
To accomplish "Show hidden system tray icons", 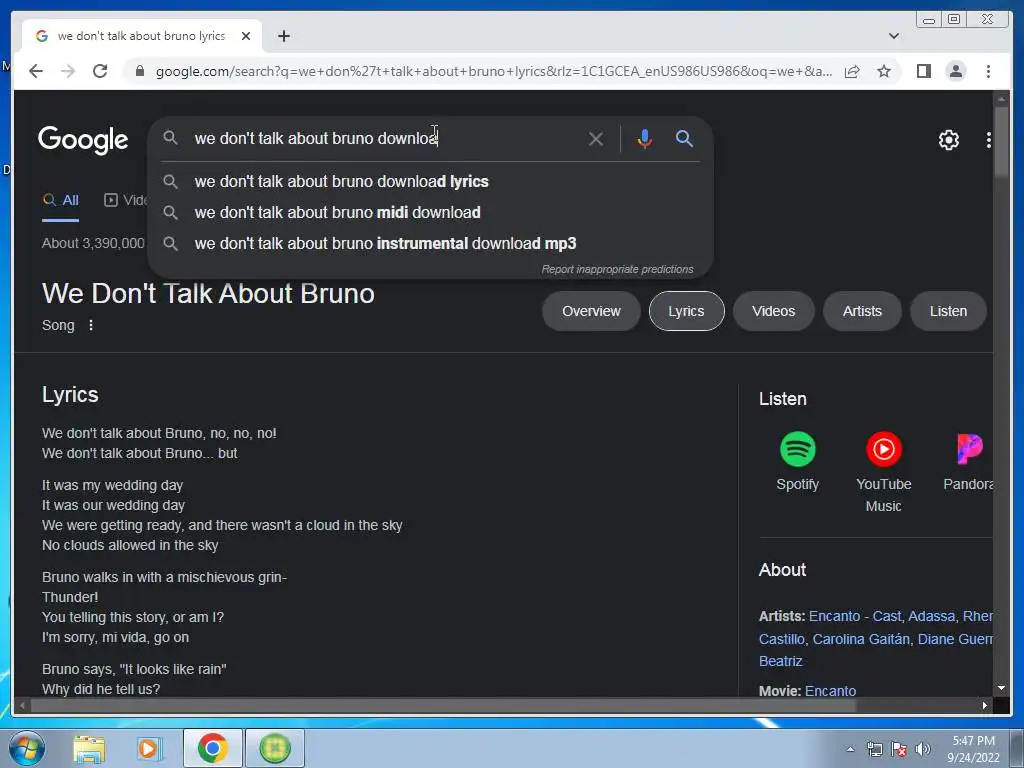I will (850, 749).
